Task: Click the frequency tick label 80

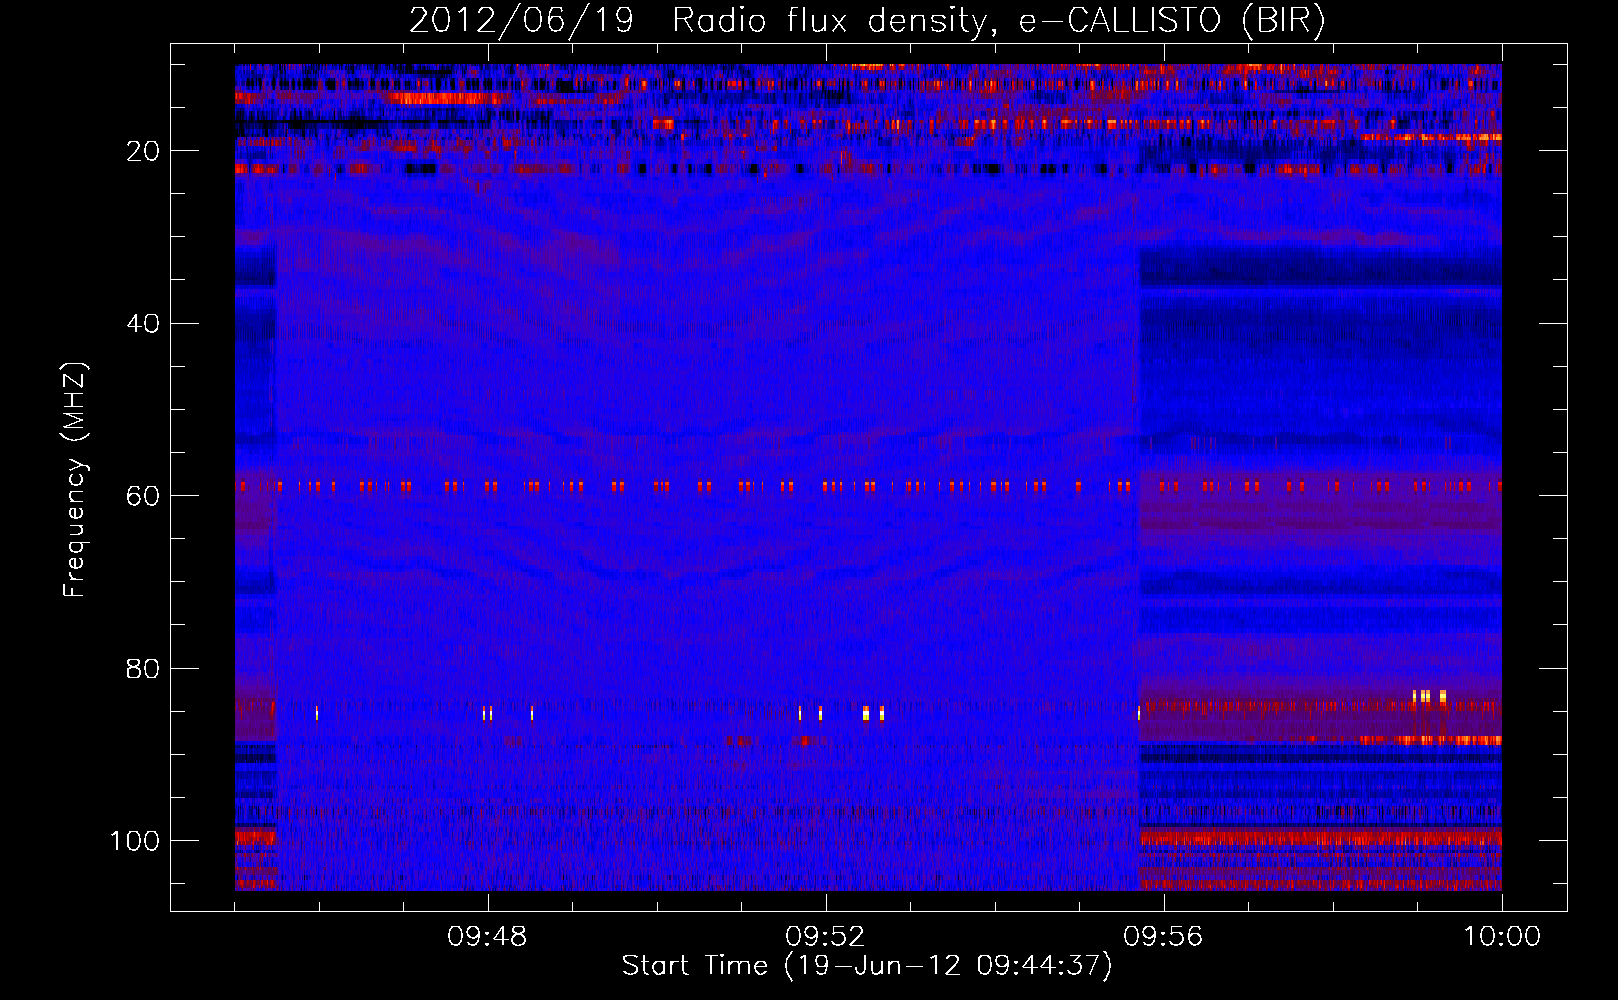Action: [x=144, y=668]
